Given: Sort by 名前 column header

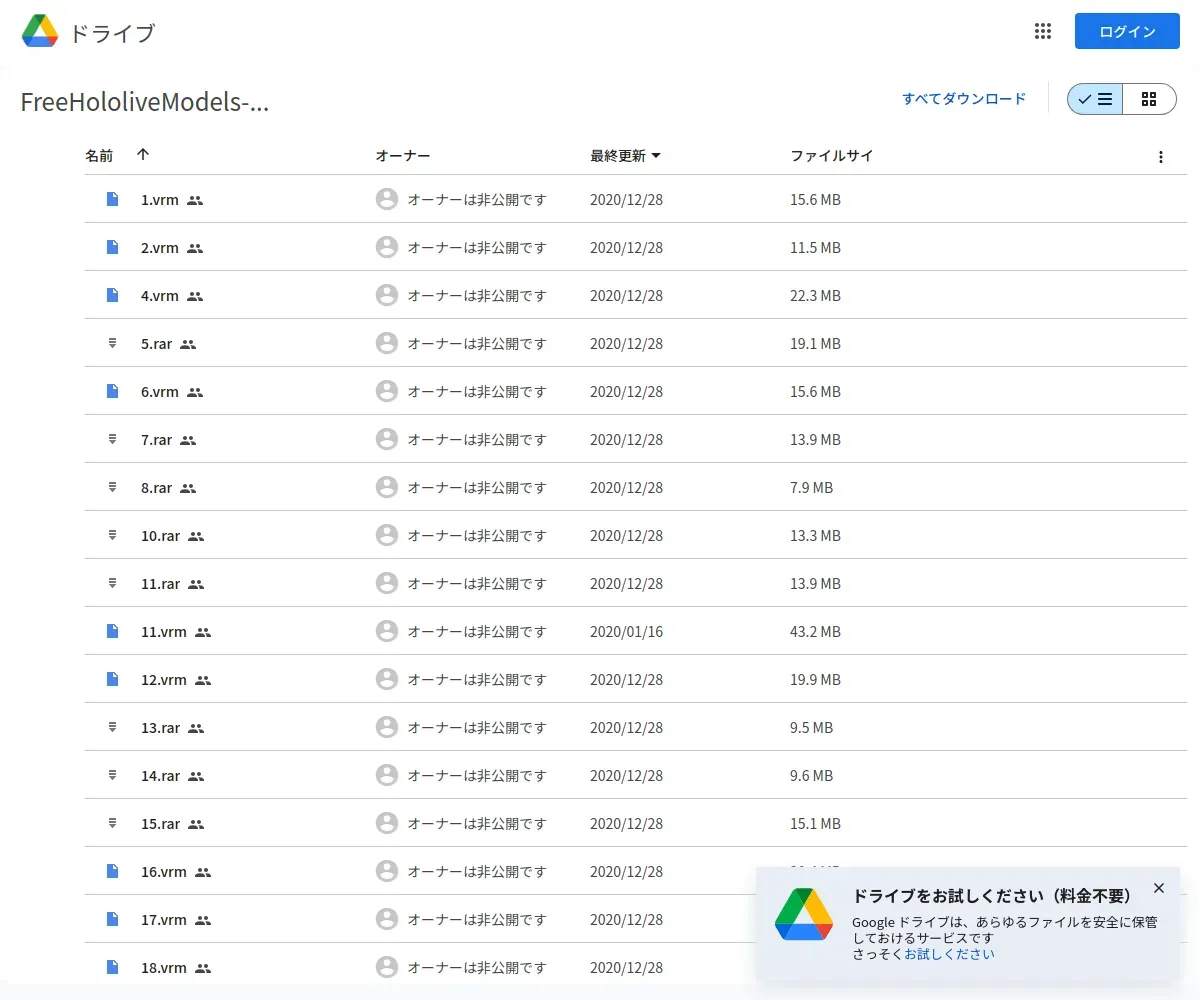Looking at the screenshot, I should tap(99, 156).
